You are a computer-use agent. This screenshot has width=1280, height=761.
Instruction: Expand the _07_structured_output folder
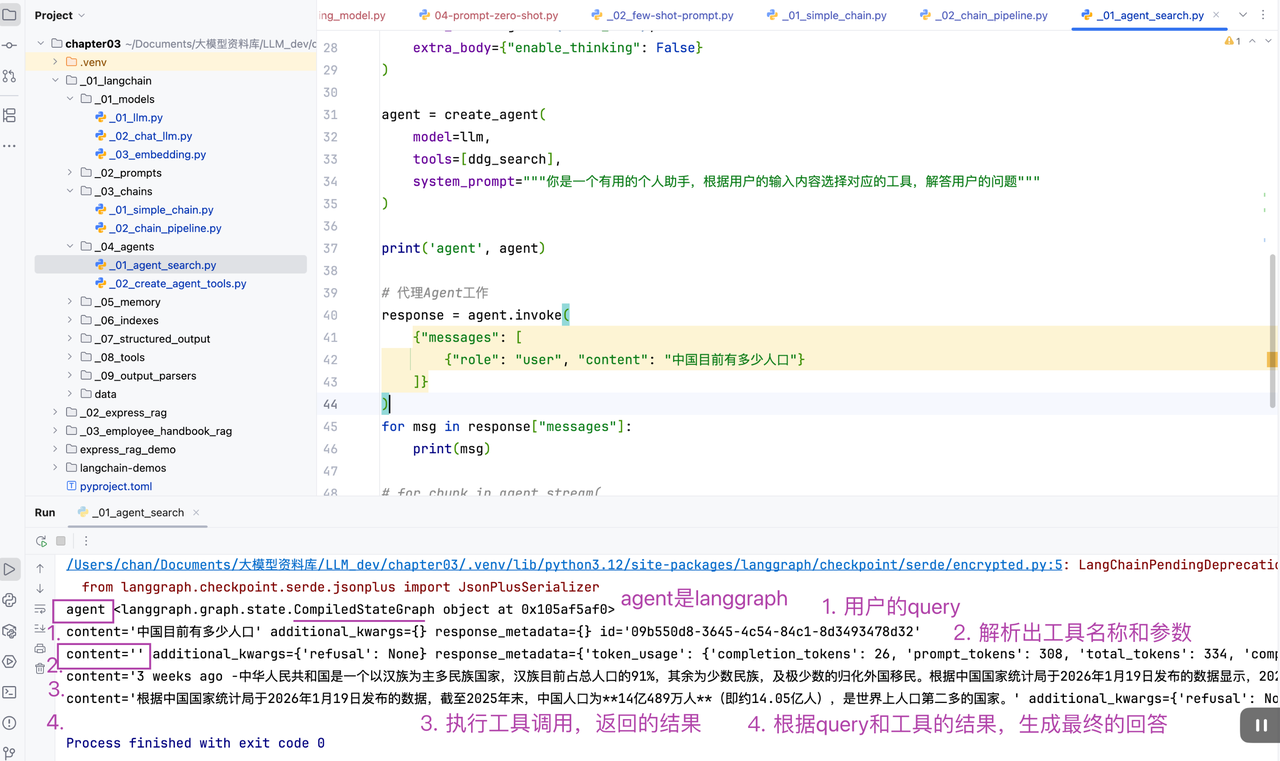point(70,339)
